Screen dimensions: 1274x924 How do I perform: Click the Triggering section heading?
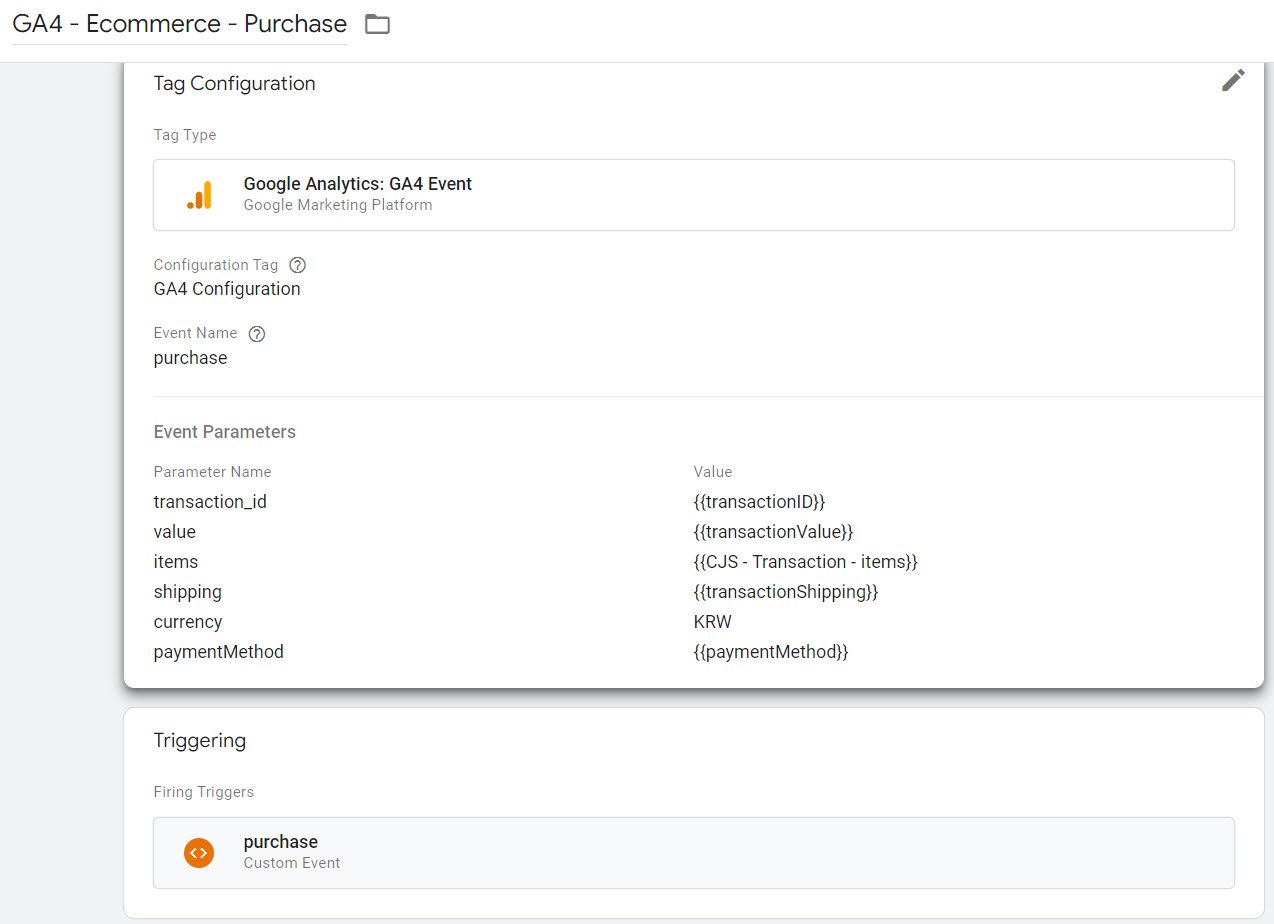click(199, 741)
